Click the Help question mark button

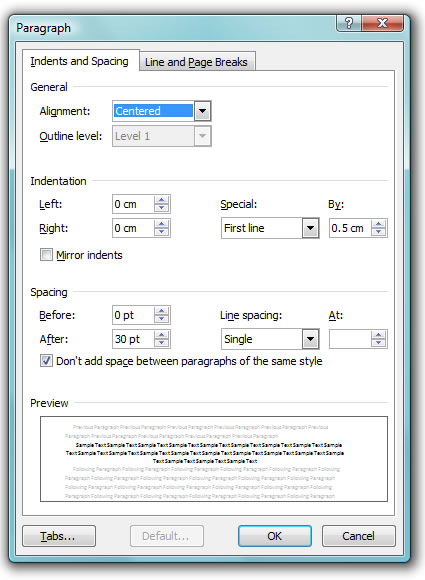[x=349, y=23]
